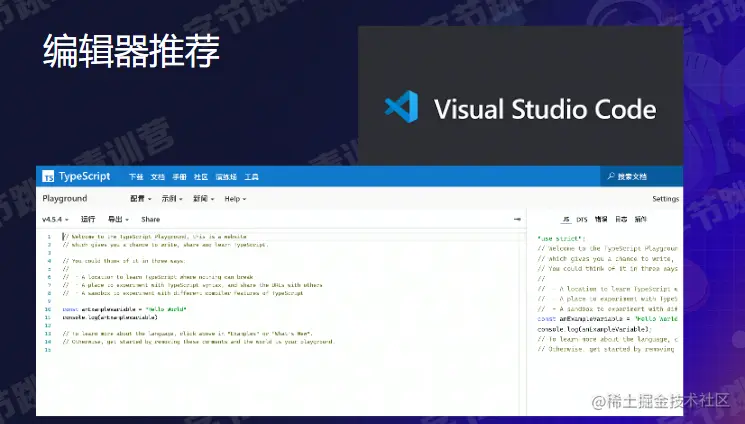This screenshot has height=424, width=745.
Task: Expand the 导出 dropdown
Action: point(118,219)
